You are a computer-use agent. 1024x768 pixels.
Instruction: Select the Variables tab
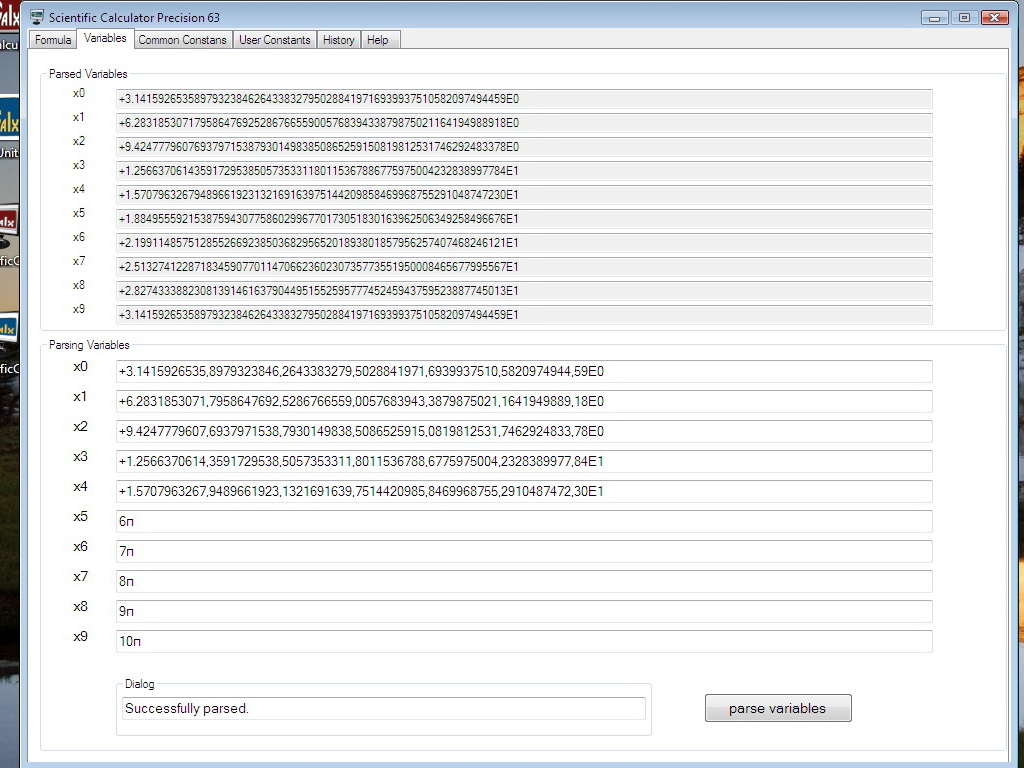(105, 39)
